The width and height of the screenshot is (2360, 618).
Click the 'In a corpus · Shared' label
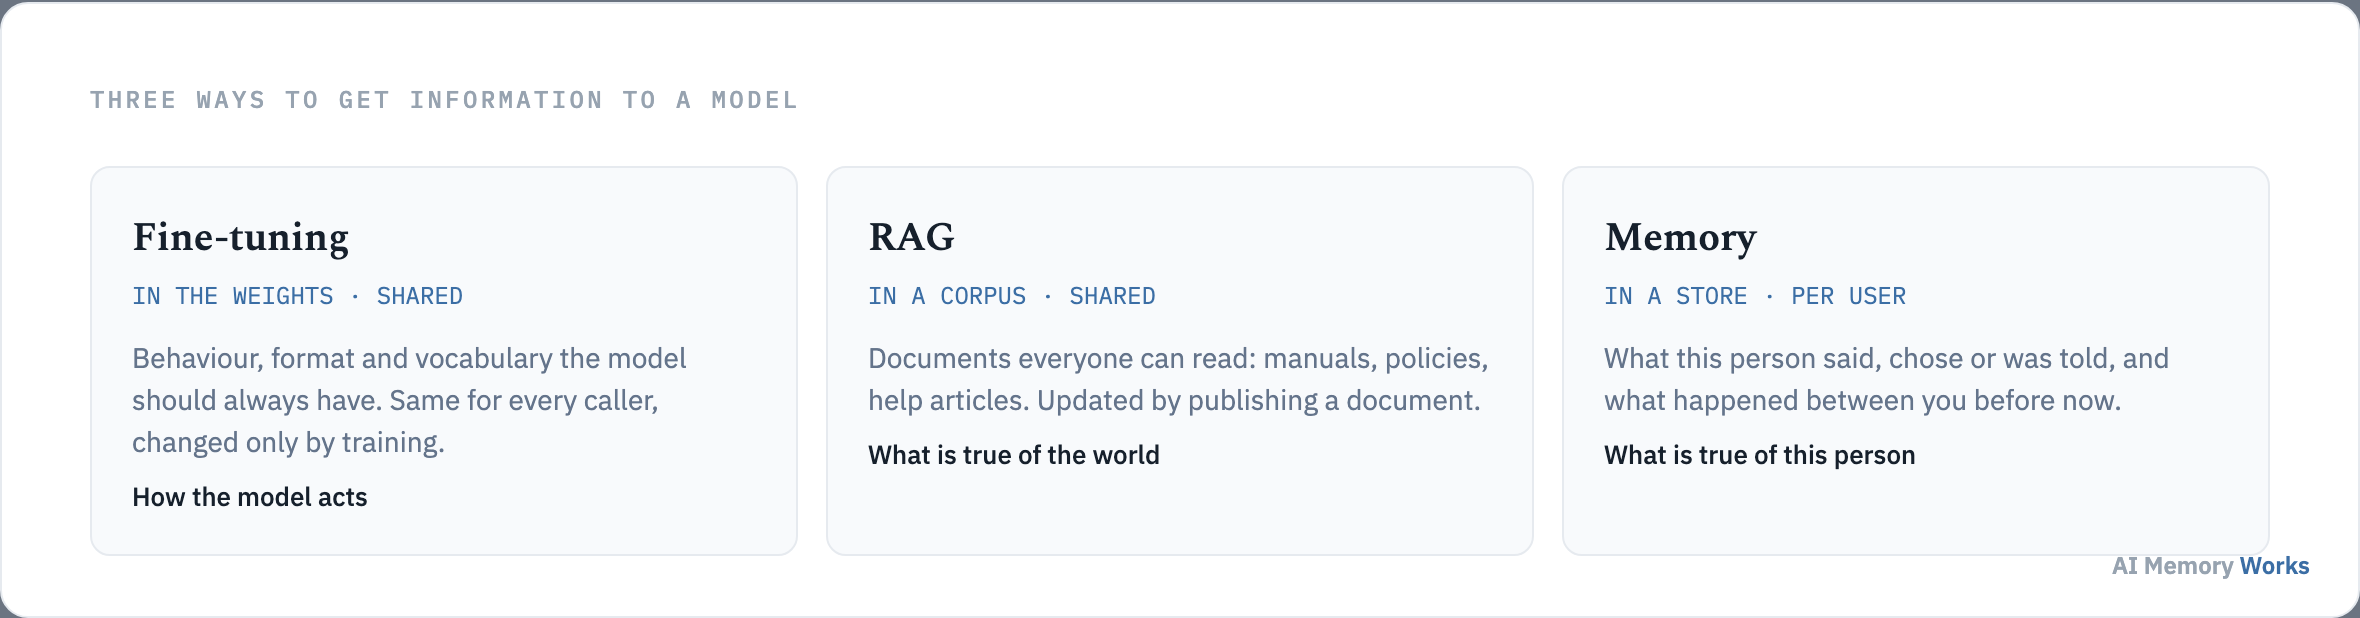(1011, 296)
